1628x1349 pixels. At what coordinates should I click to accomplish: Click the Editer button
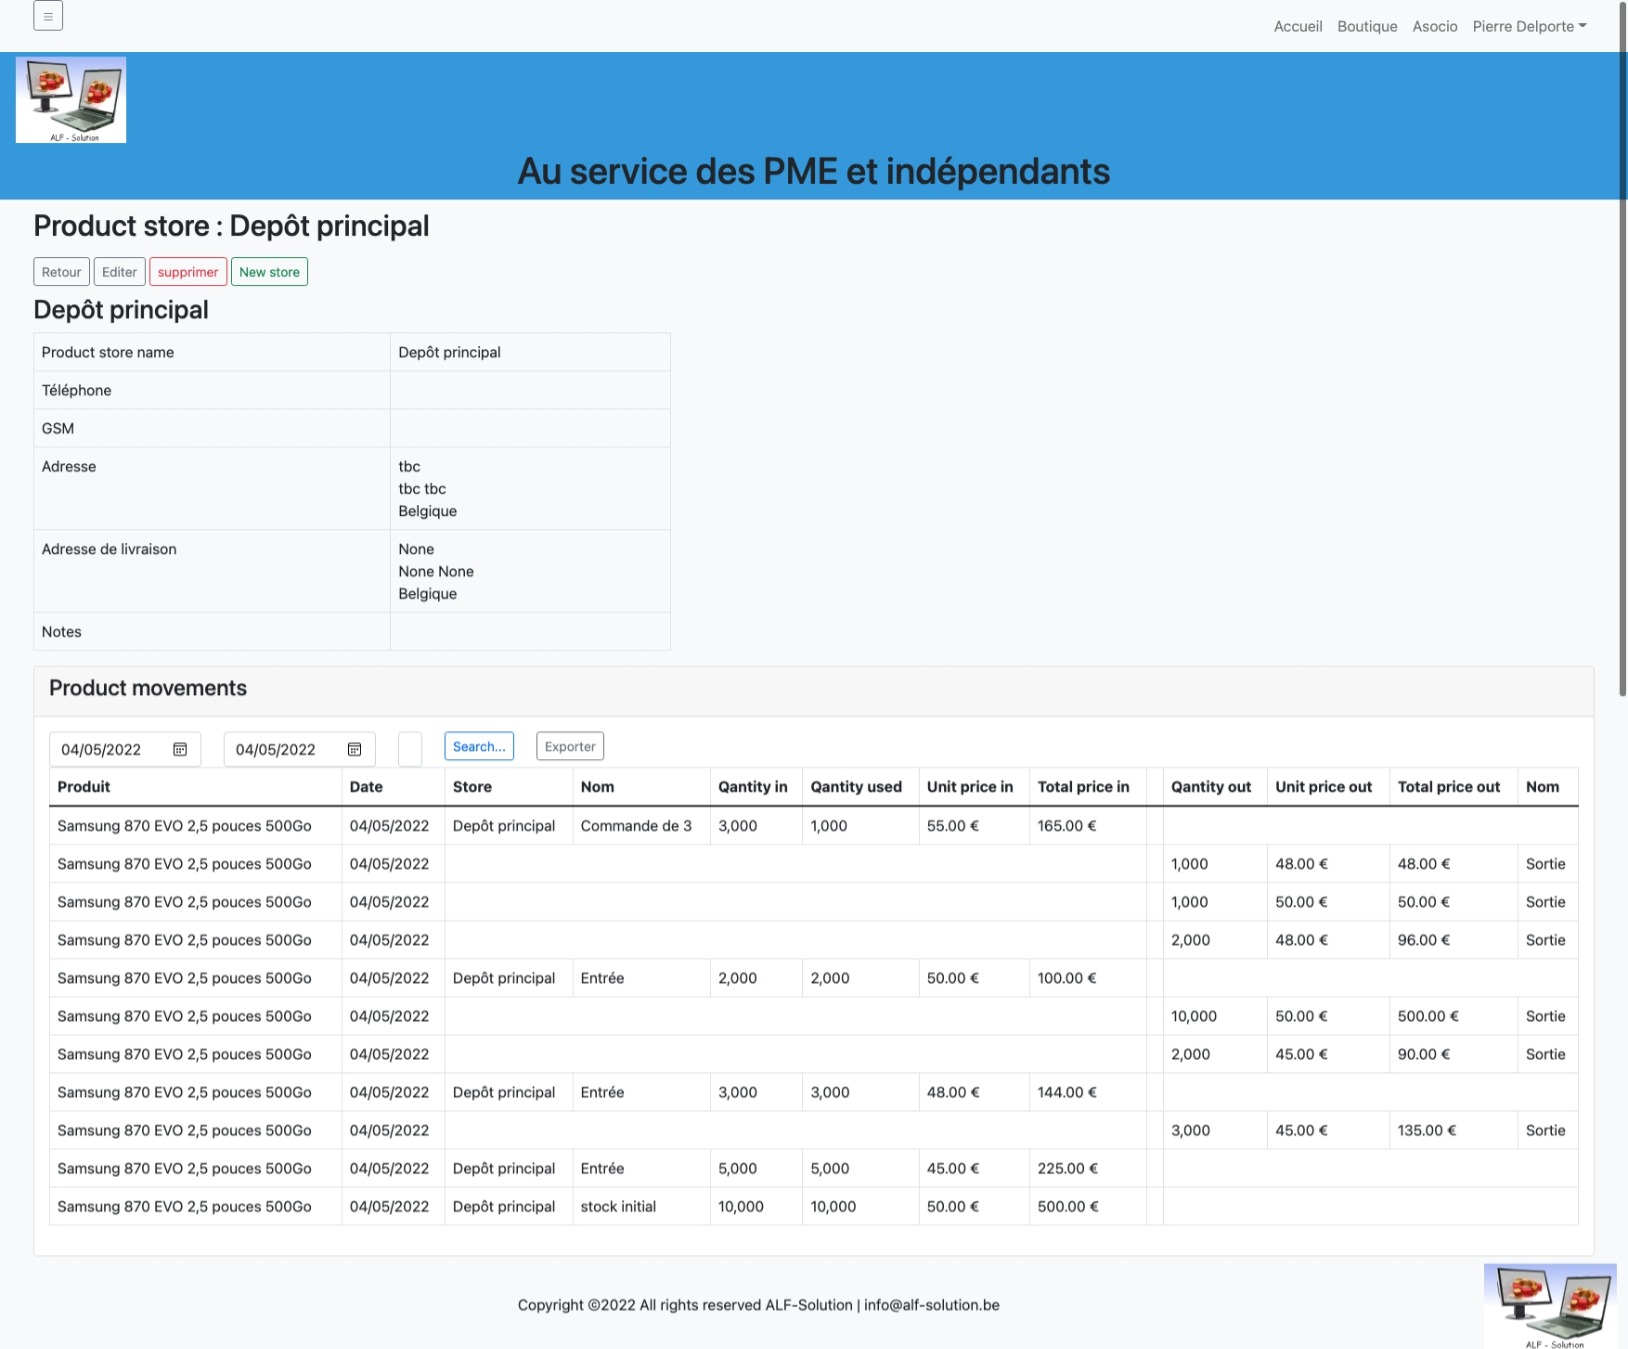tap(119, 272)
